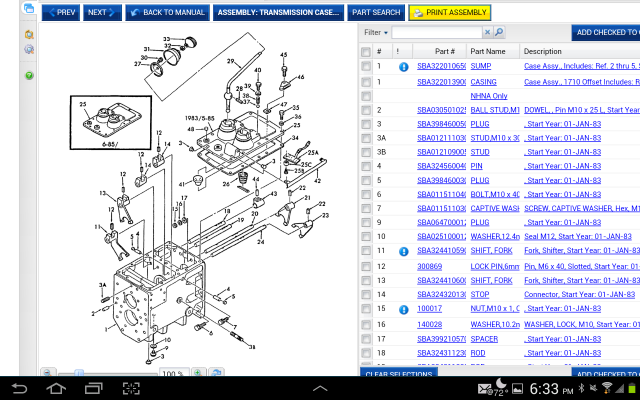
Task: Zoom in diagram with plus magnifier icon
Action: coord(198,373)
